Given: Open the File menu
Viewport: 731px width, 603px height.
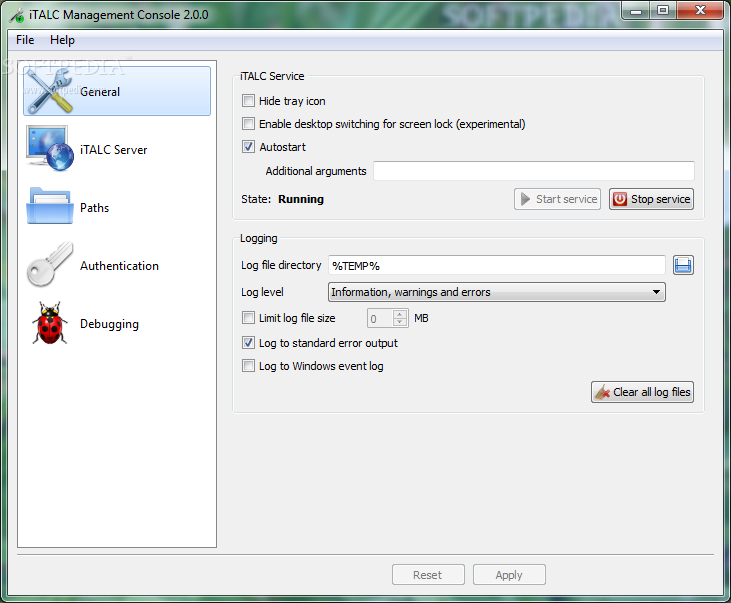Looking at the screenshot, I should (25, 40).
